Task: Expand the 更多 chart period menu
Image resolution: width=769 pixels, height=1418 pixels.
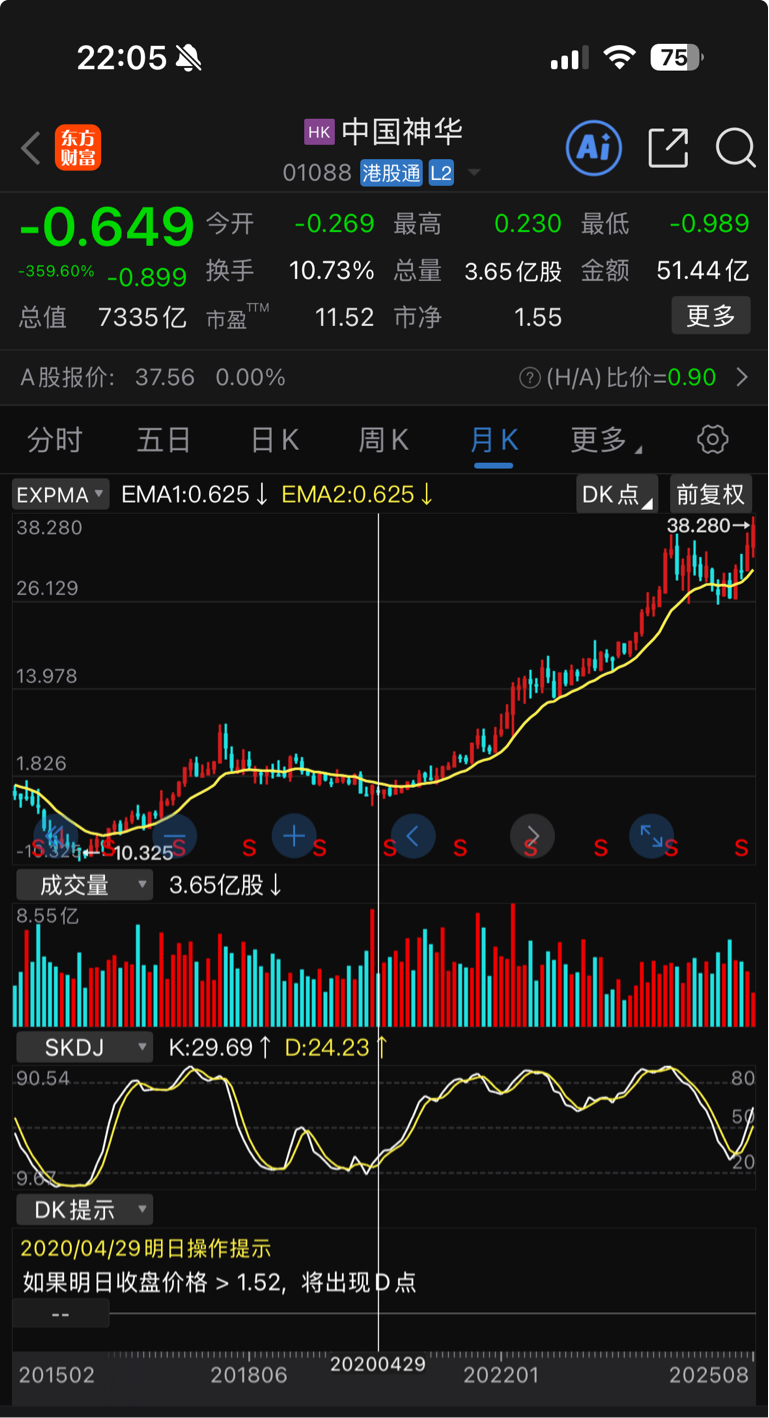Action: pos(606,439)
